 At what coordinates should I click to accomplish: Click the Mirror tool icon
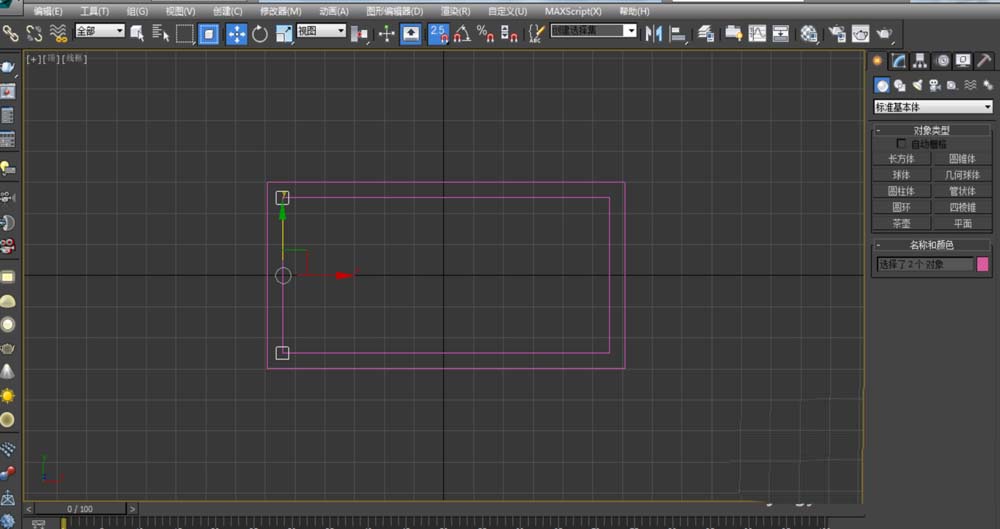pyautogui.click(x=654, y=34)
